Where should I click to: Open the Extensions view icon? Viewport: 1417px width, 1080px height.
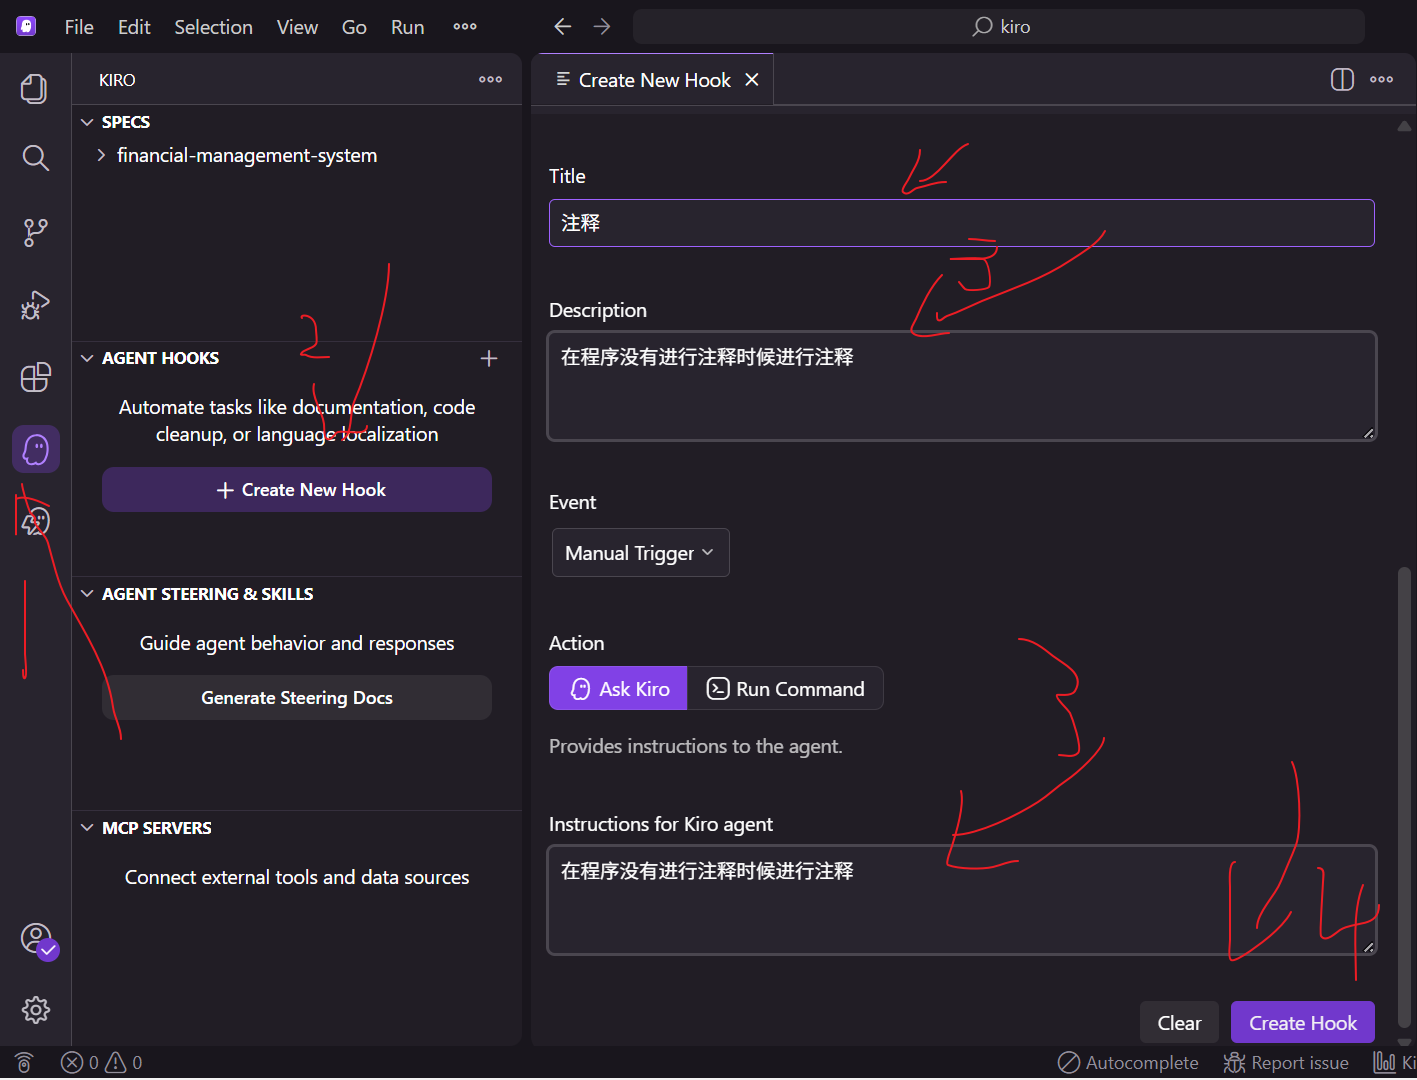click(x=35, y=377)
